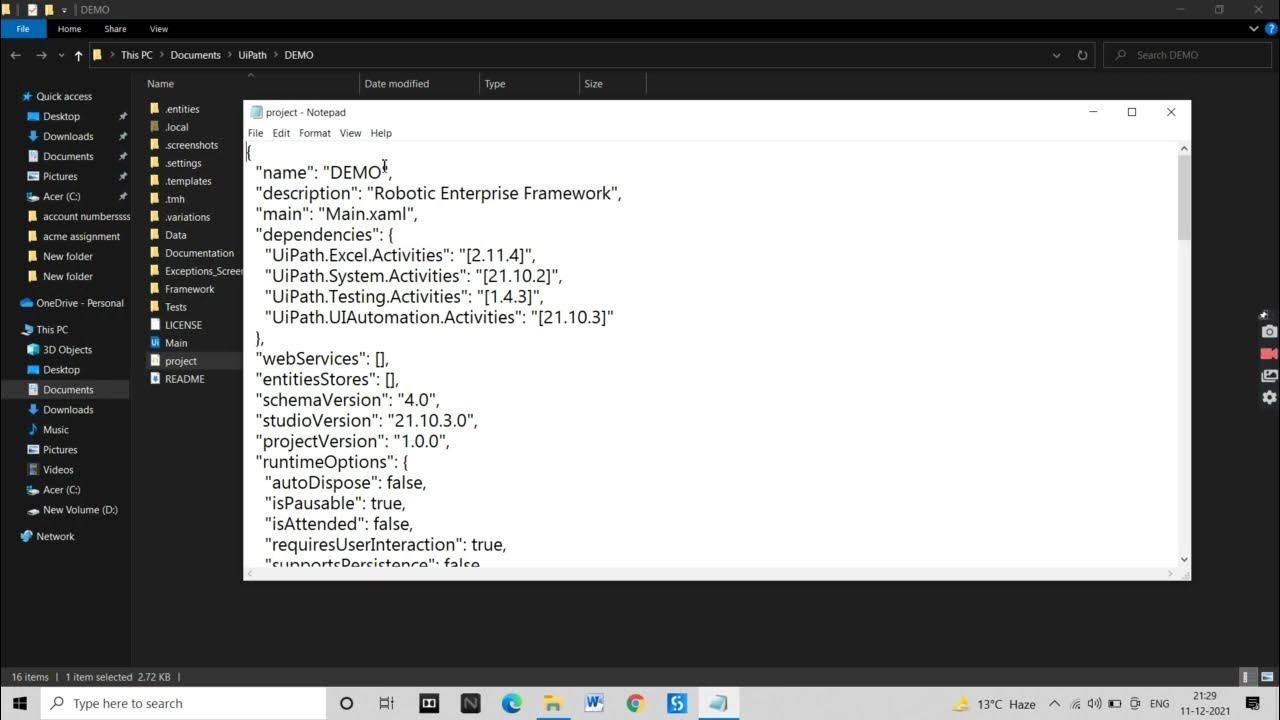Click the blue File tab in Explorer
Viewport: 1280px width, 720px height.
pyautogui.click(x=23, y=29)
